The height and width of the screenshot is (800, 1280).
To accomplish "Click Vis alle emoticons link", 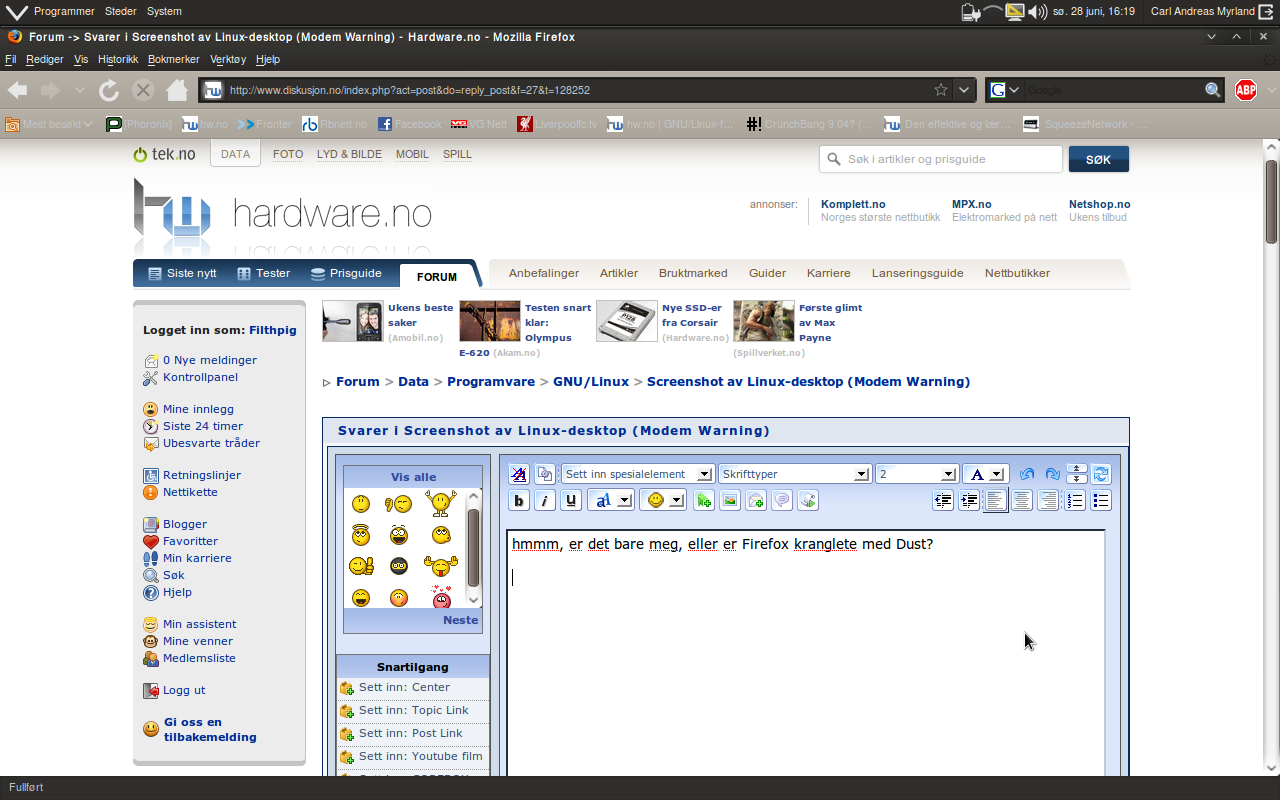I will (413, 477).
